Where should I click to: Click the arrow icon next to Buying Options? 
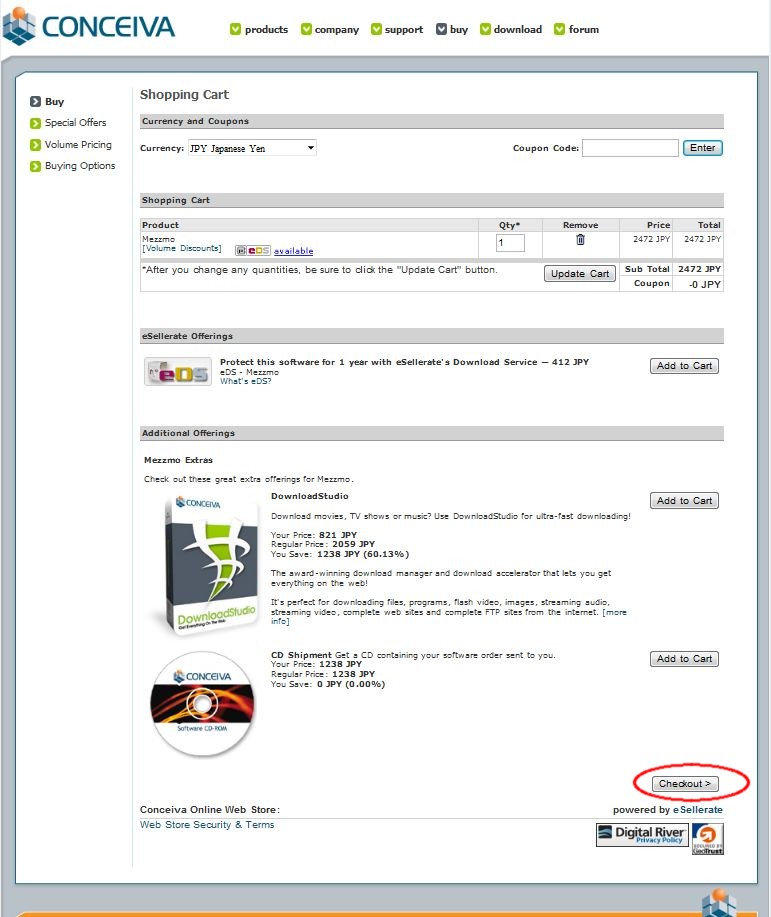coord(35,167)
